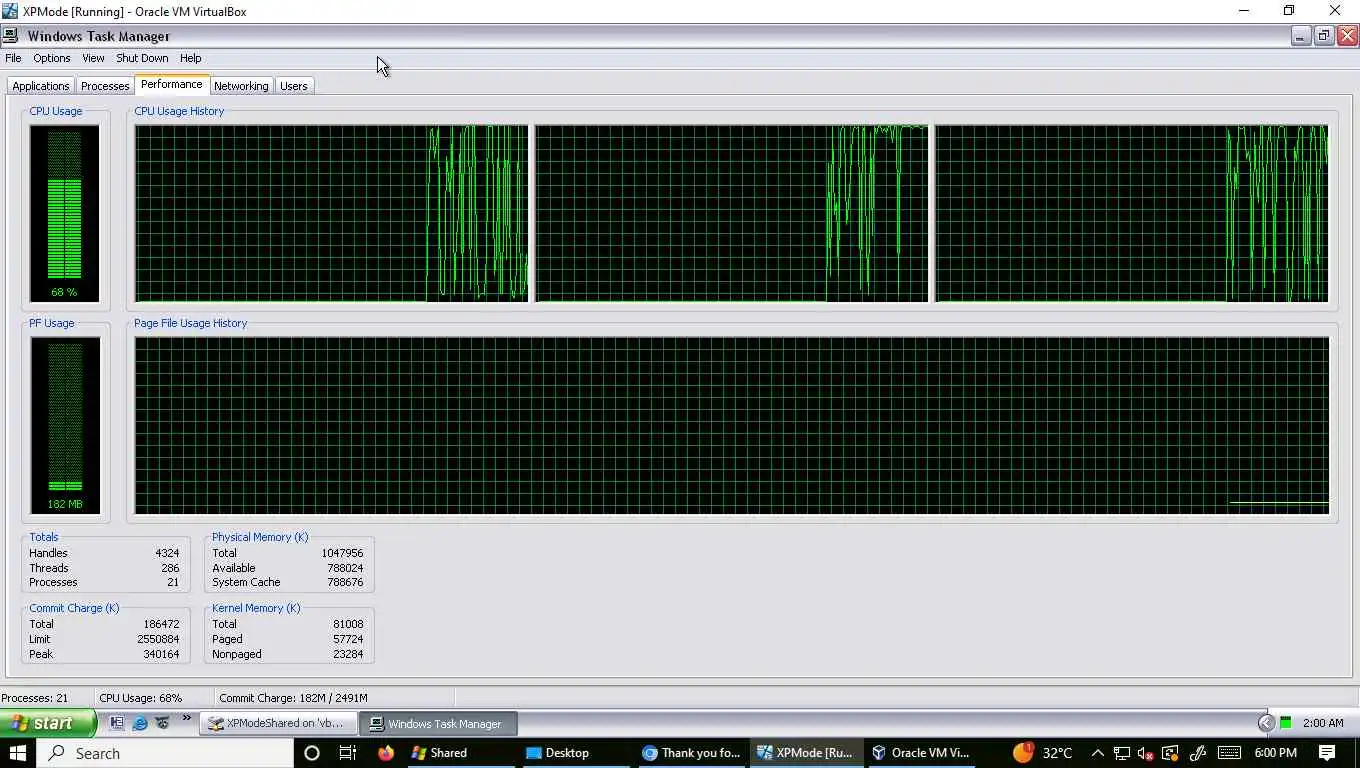Click status bar 'Processes: 21'

click(35, 698)
